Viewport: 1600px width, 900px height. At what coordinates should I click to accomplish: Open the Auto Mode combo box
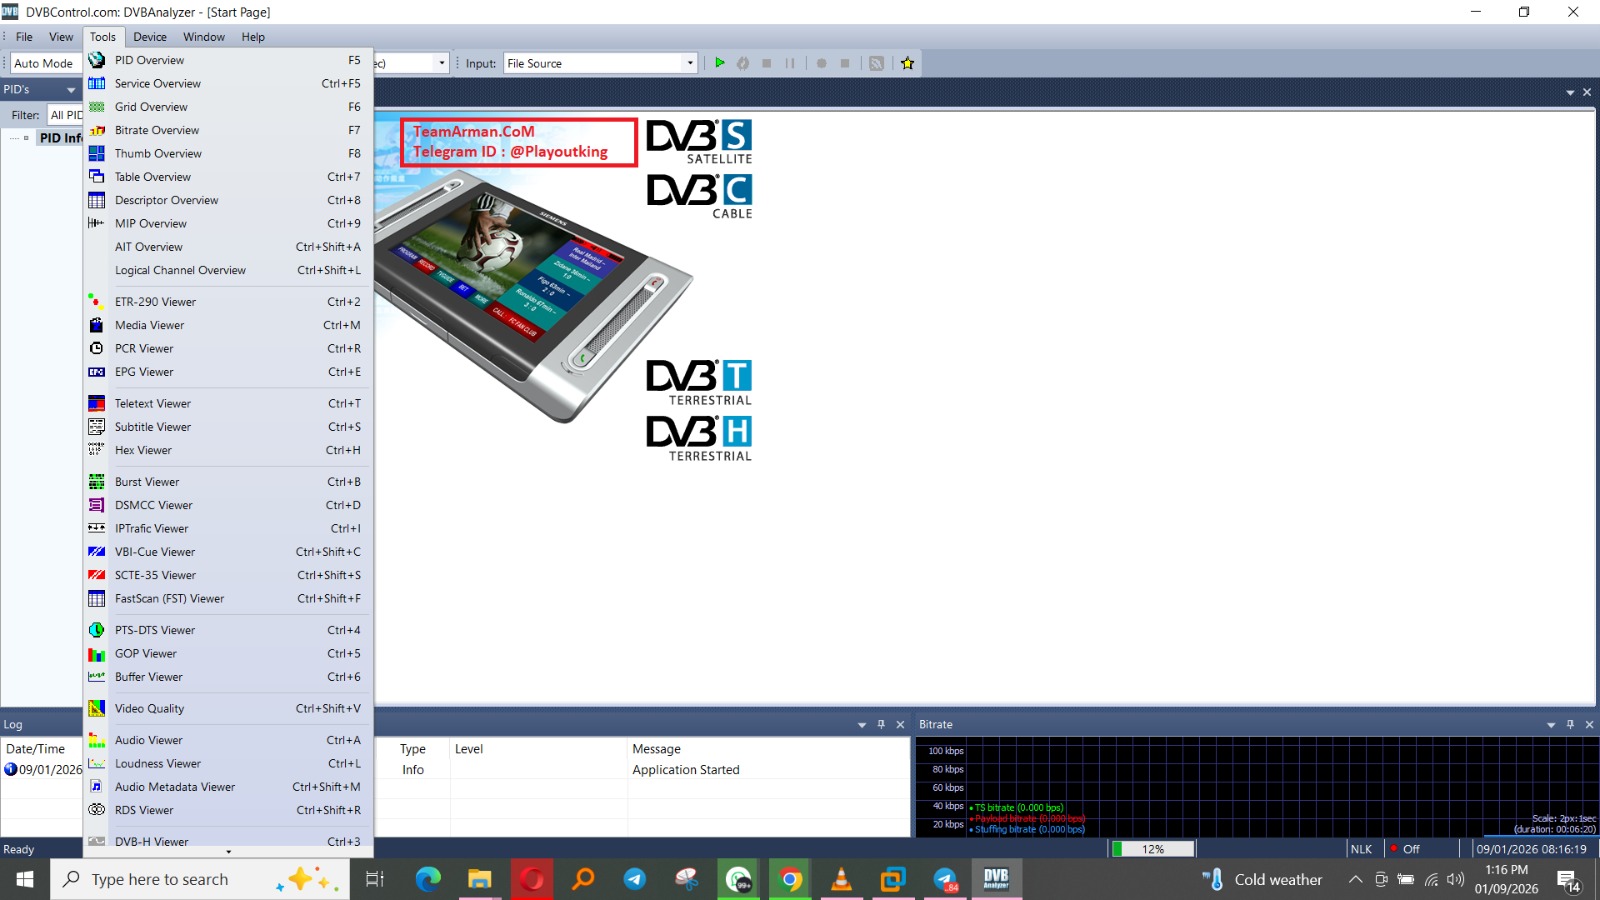pyautogui.click(x=46, y=63)
